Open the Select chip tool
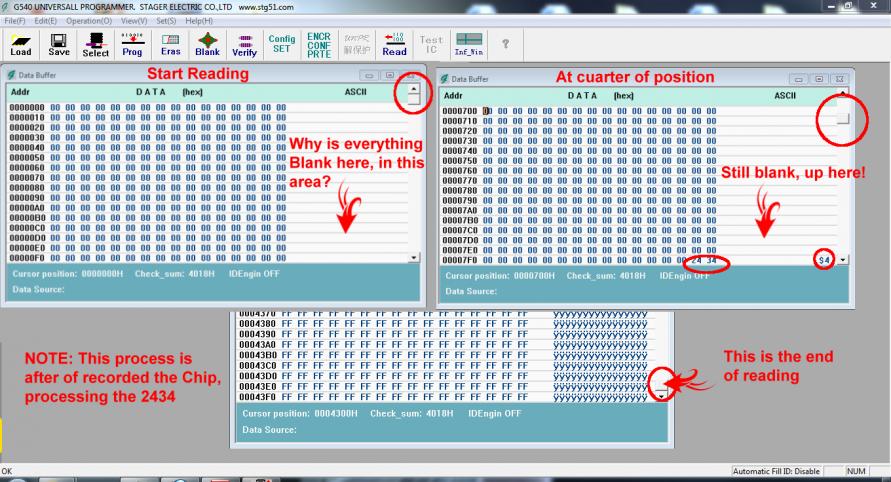 click(x=96, y=45)
